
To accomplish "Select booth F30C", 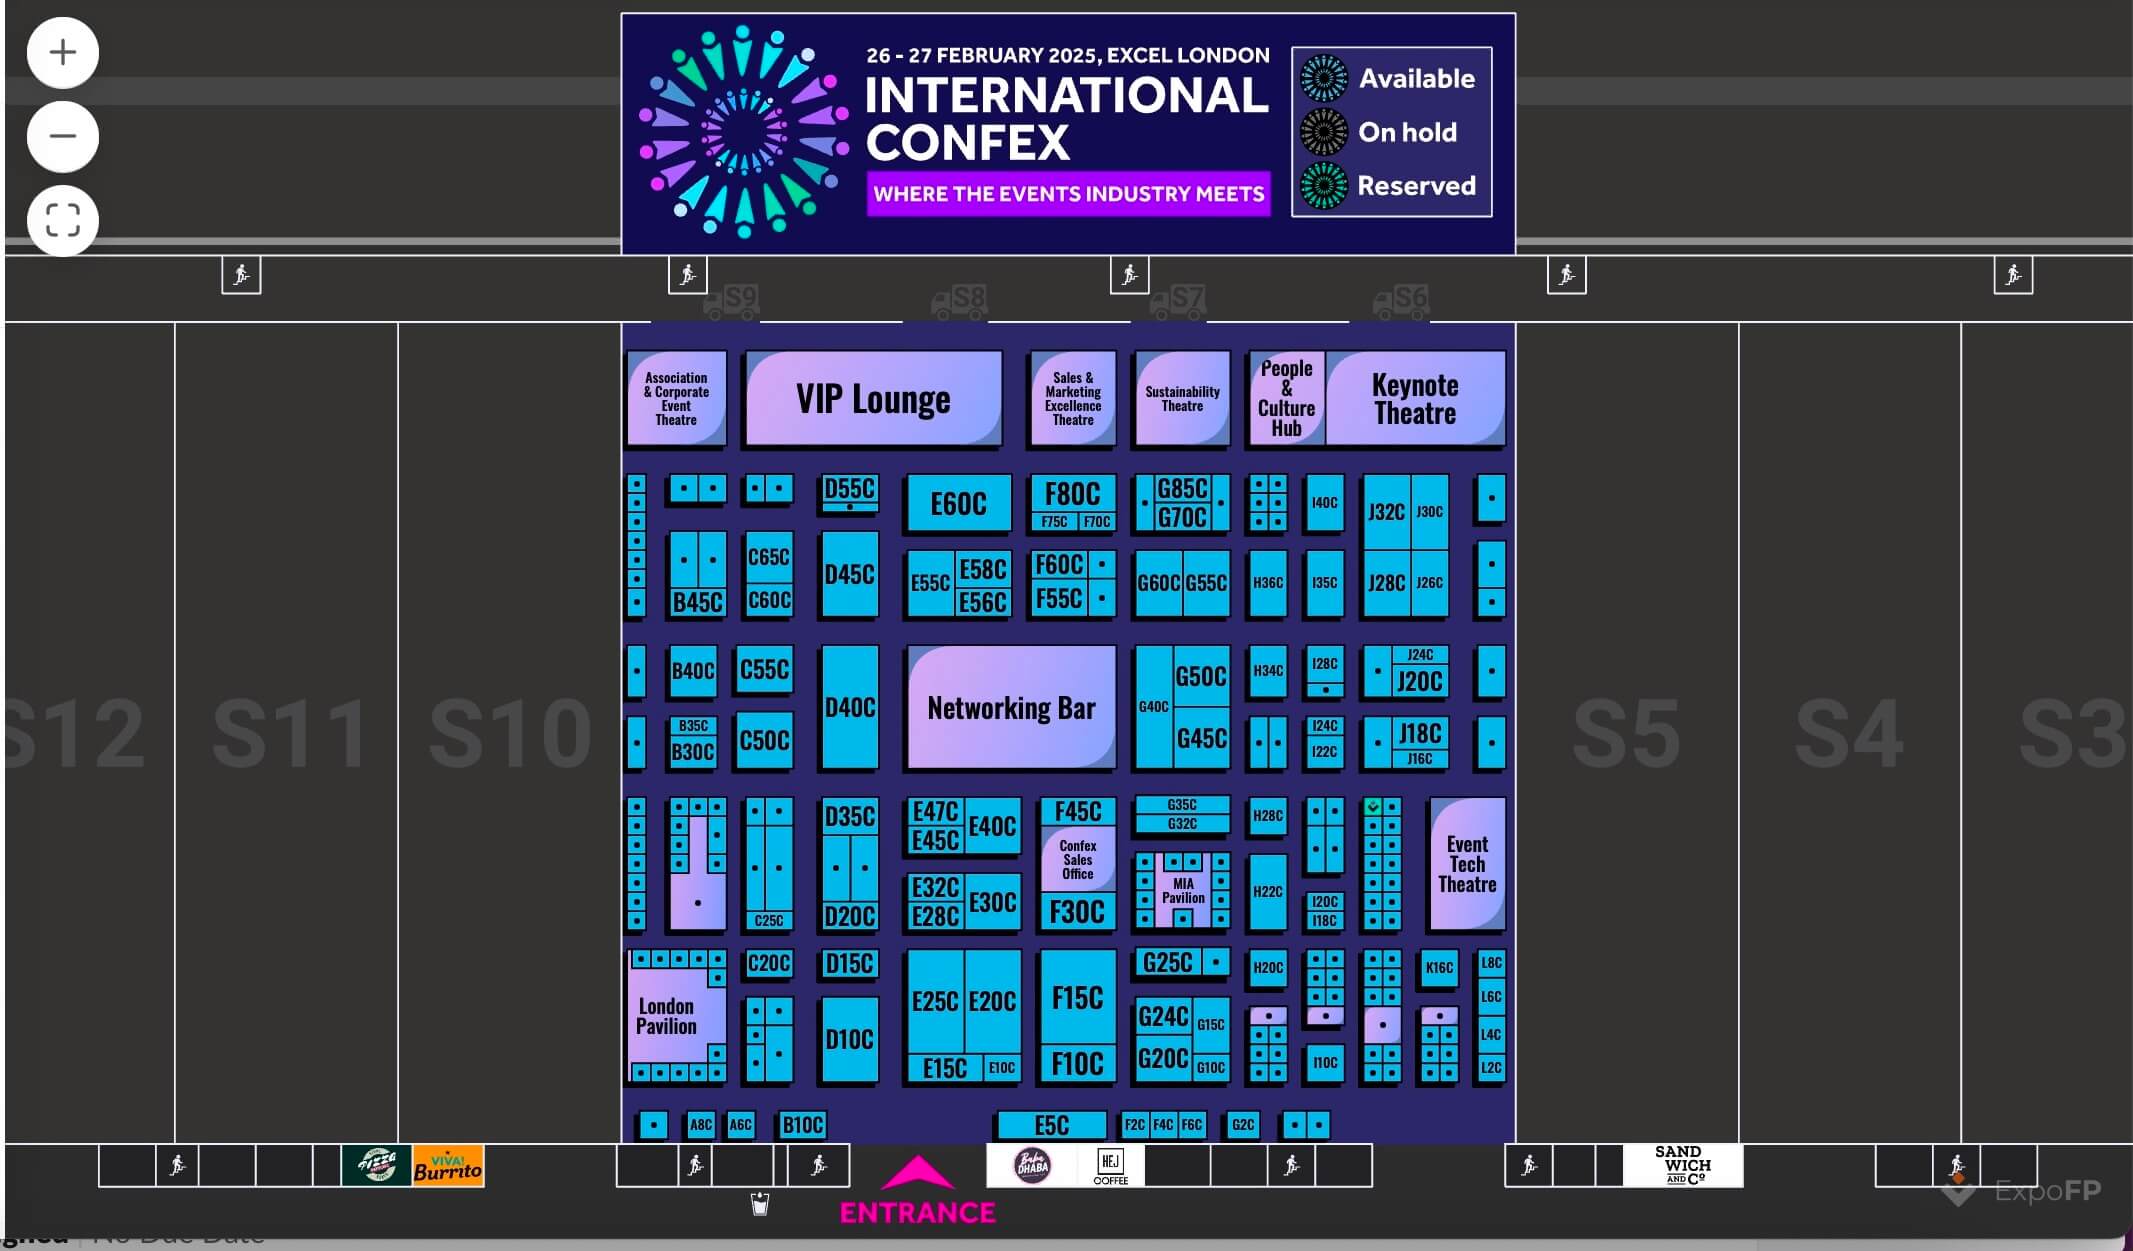I will 1078,911.
